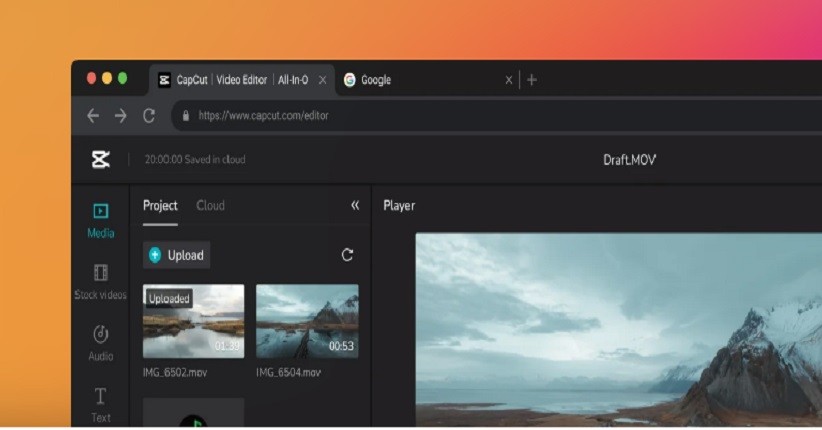Close the Google browser tab
This screenshot has width=822, height=430.
coord(509,80)
